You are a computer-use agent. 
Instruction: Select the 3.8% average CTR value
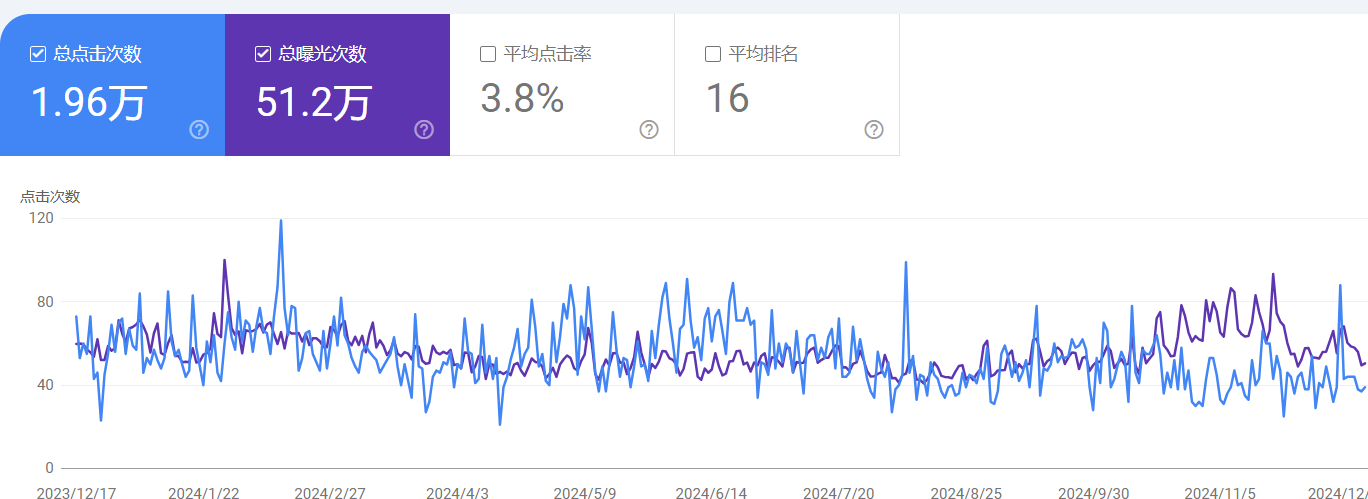coord(522,99)
